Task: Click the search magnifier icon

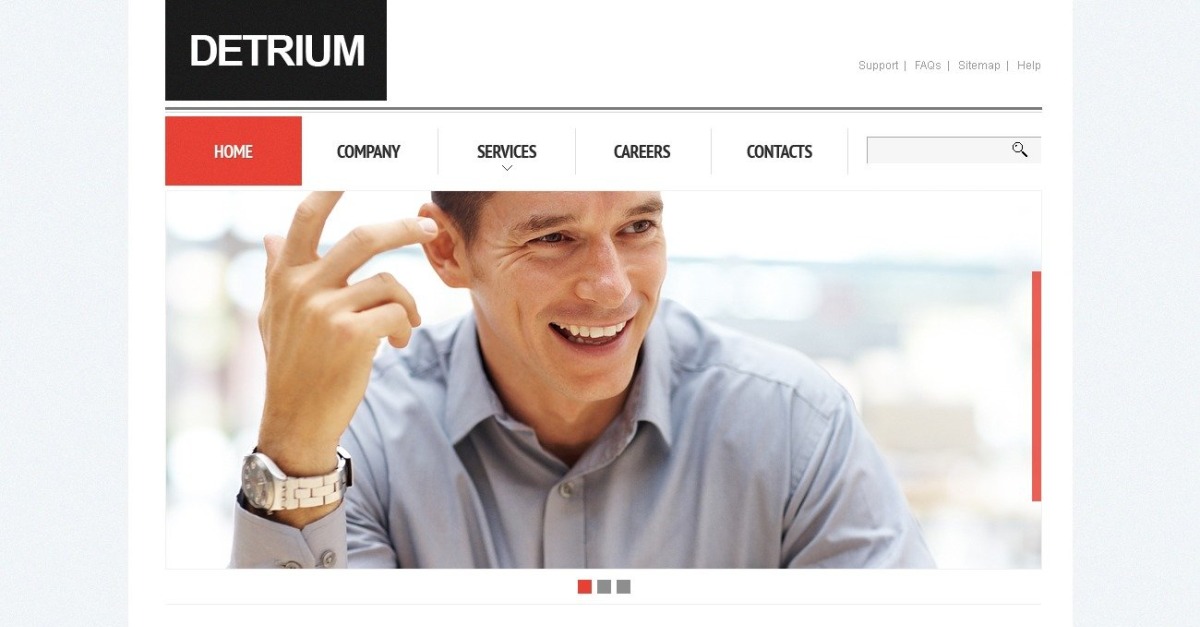Action: (1019, 150)
